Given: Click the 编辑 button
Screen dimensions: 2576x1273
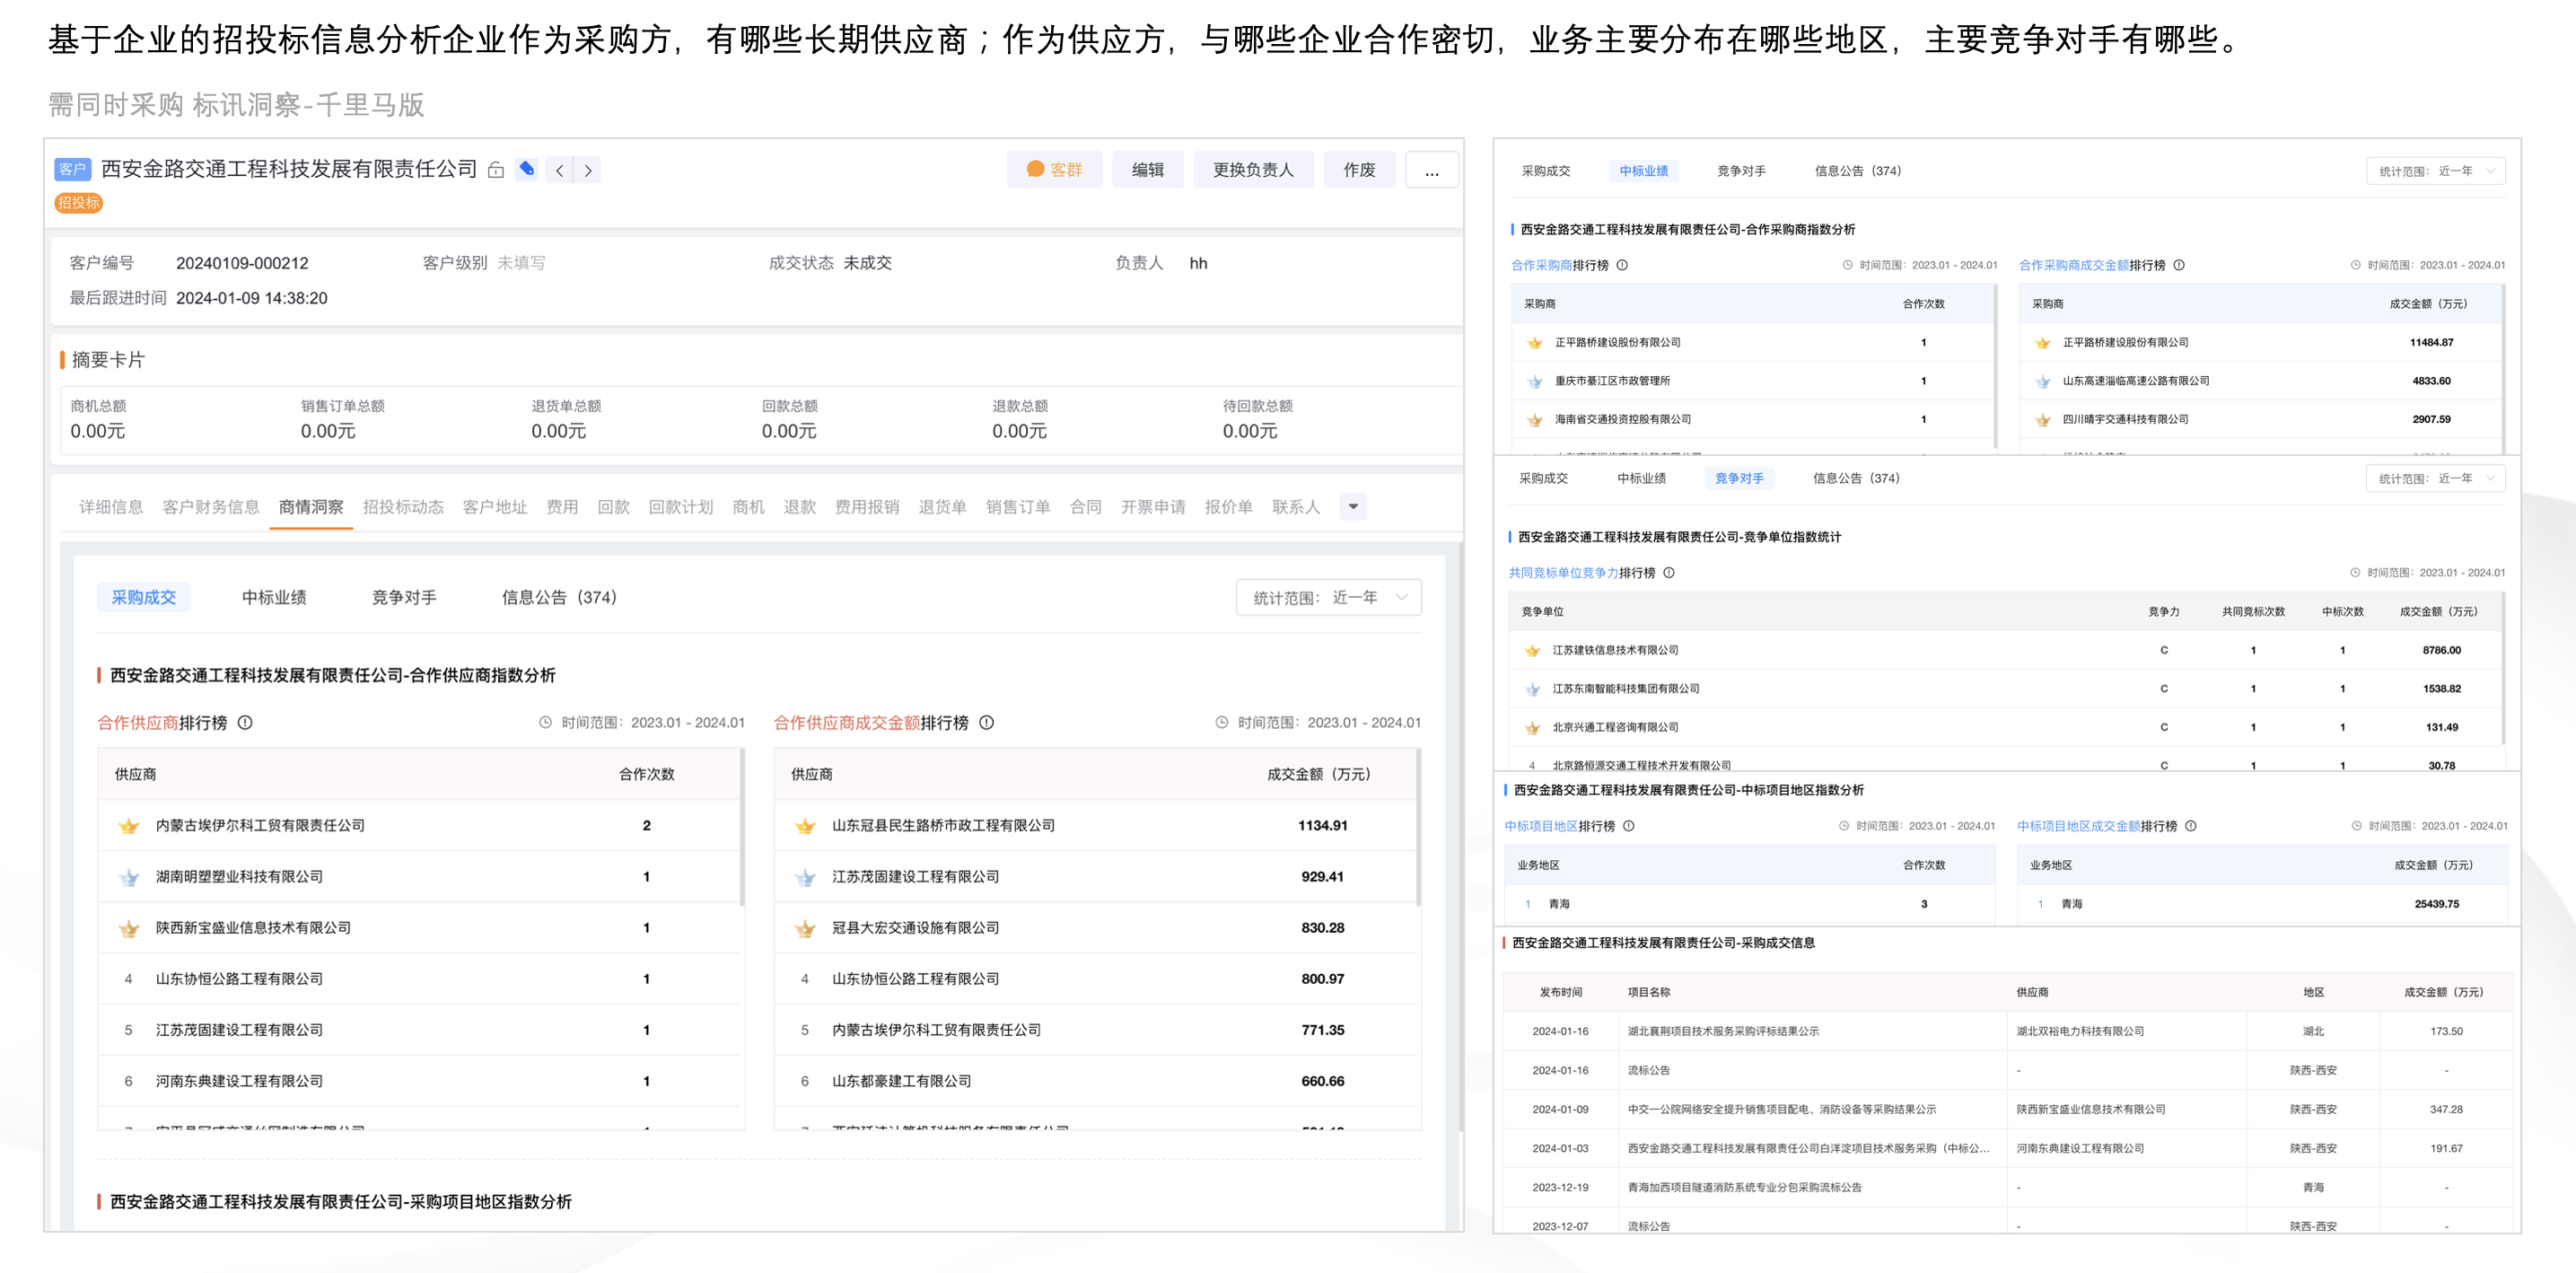Looking at the screenshot, I should (1147, 170).
